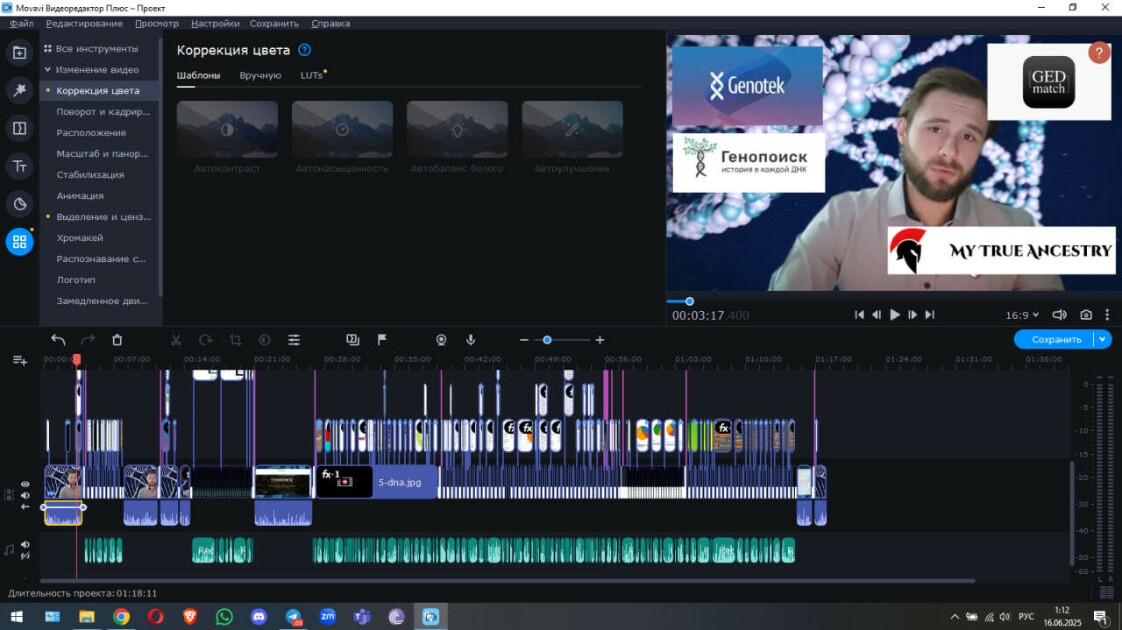Select Хромакей tool
This screenshot has height=630, width=1122.
pyautogui.click(x=79, y=238)
